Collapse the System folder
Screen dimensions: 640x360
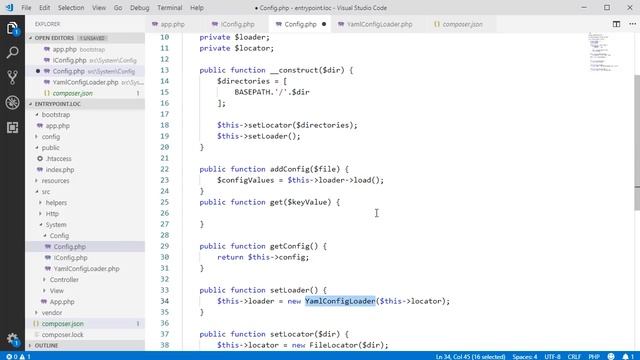click(x=56, y=225)
